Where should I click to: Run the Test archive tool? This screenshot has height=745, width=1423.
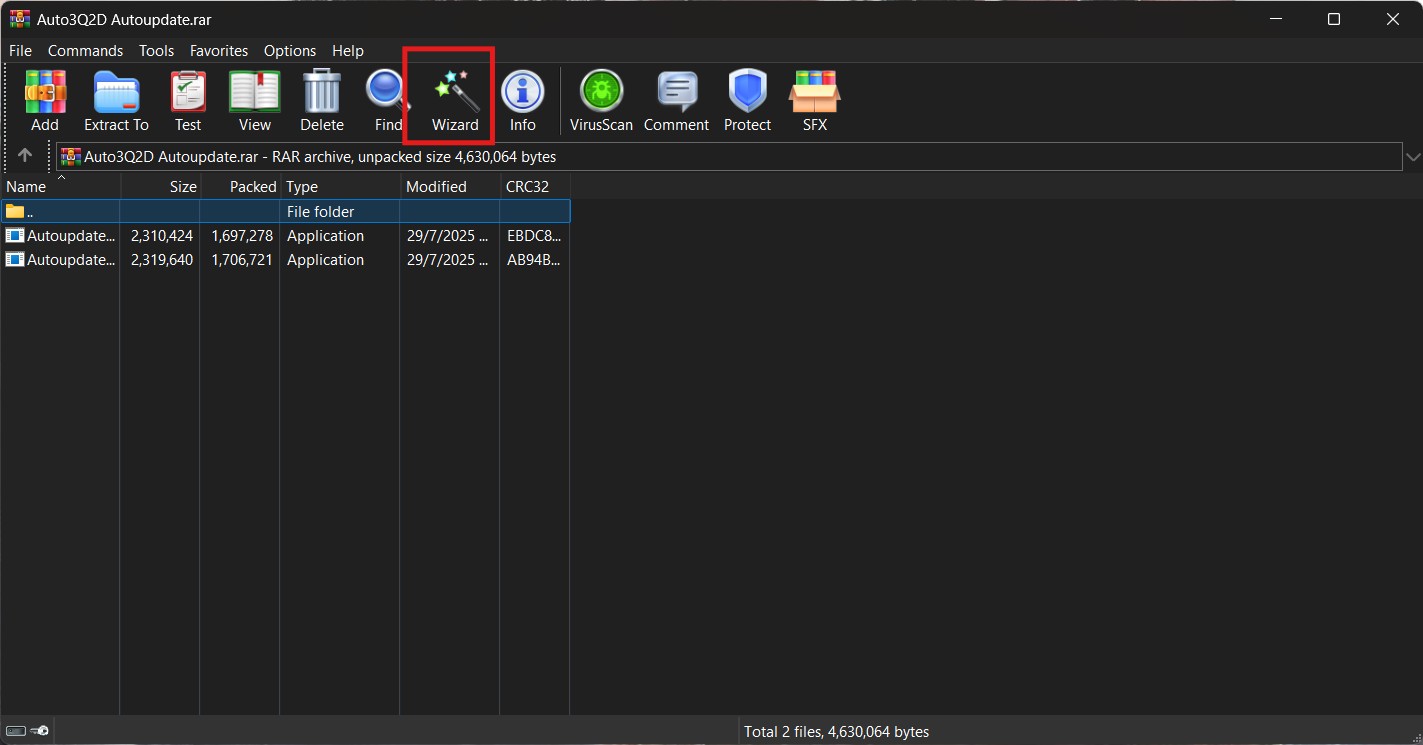tap(188, 101)
